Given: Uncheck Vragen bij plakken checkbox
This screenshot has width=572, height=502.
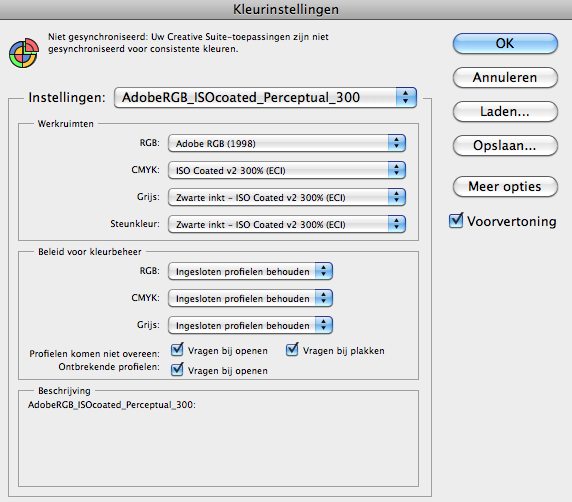Looking at the screenshot, I should (292, 350).
